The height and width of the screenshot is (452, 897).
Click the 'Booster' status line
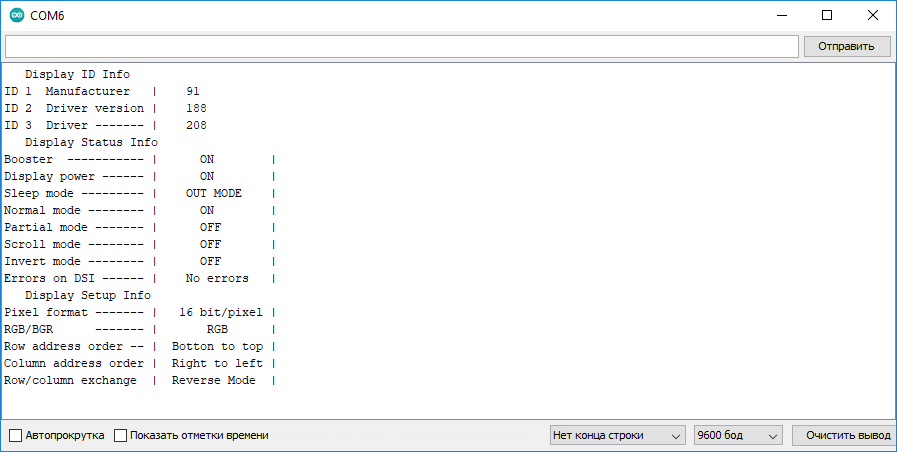pyautogui.click(x=140, y=160)
